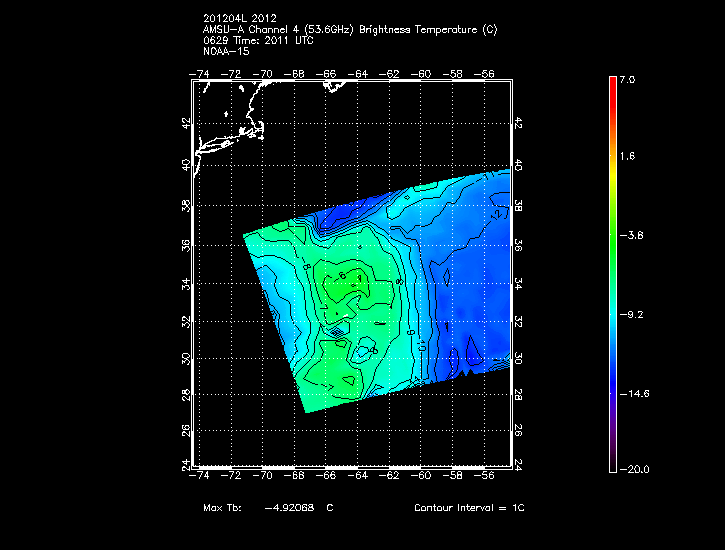Click the 'Contour Interval = 1C' text
This screenshot has height=550, width=725.
click(469, 508)
